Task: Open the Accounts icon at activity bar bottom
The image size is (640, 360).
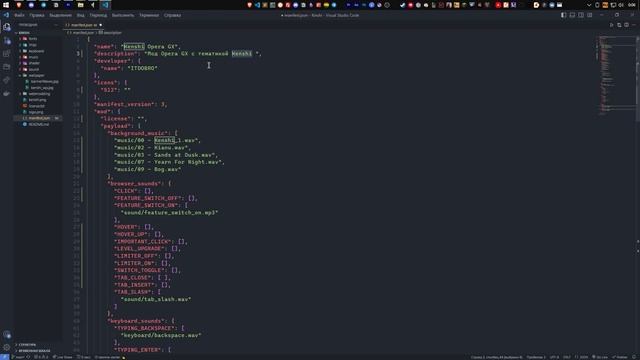Action: (7, 335)
